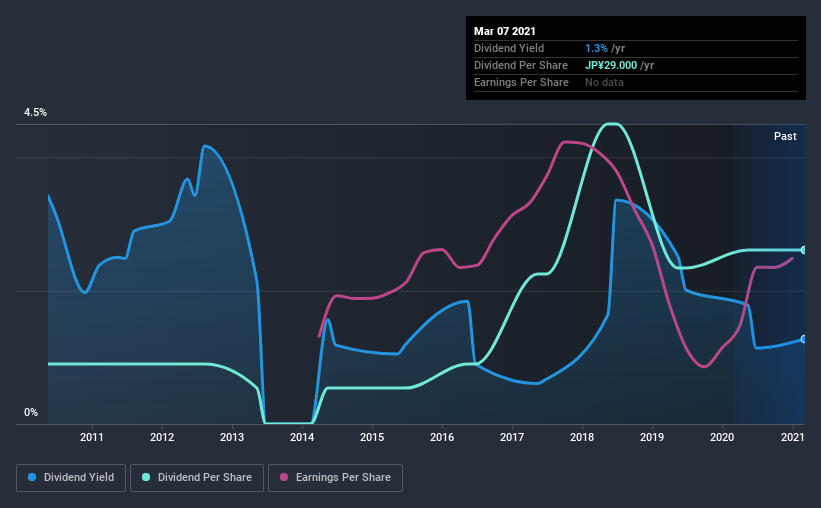Click the JP¥29.000 dividend value
The height and width of the screenshot is (508, 821).
[611, 65]
